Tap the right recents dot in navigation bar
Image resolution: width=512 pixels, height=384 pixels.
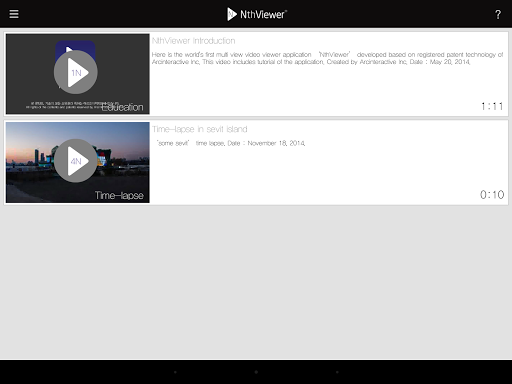[337, 372]
